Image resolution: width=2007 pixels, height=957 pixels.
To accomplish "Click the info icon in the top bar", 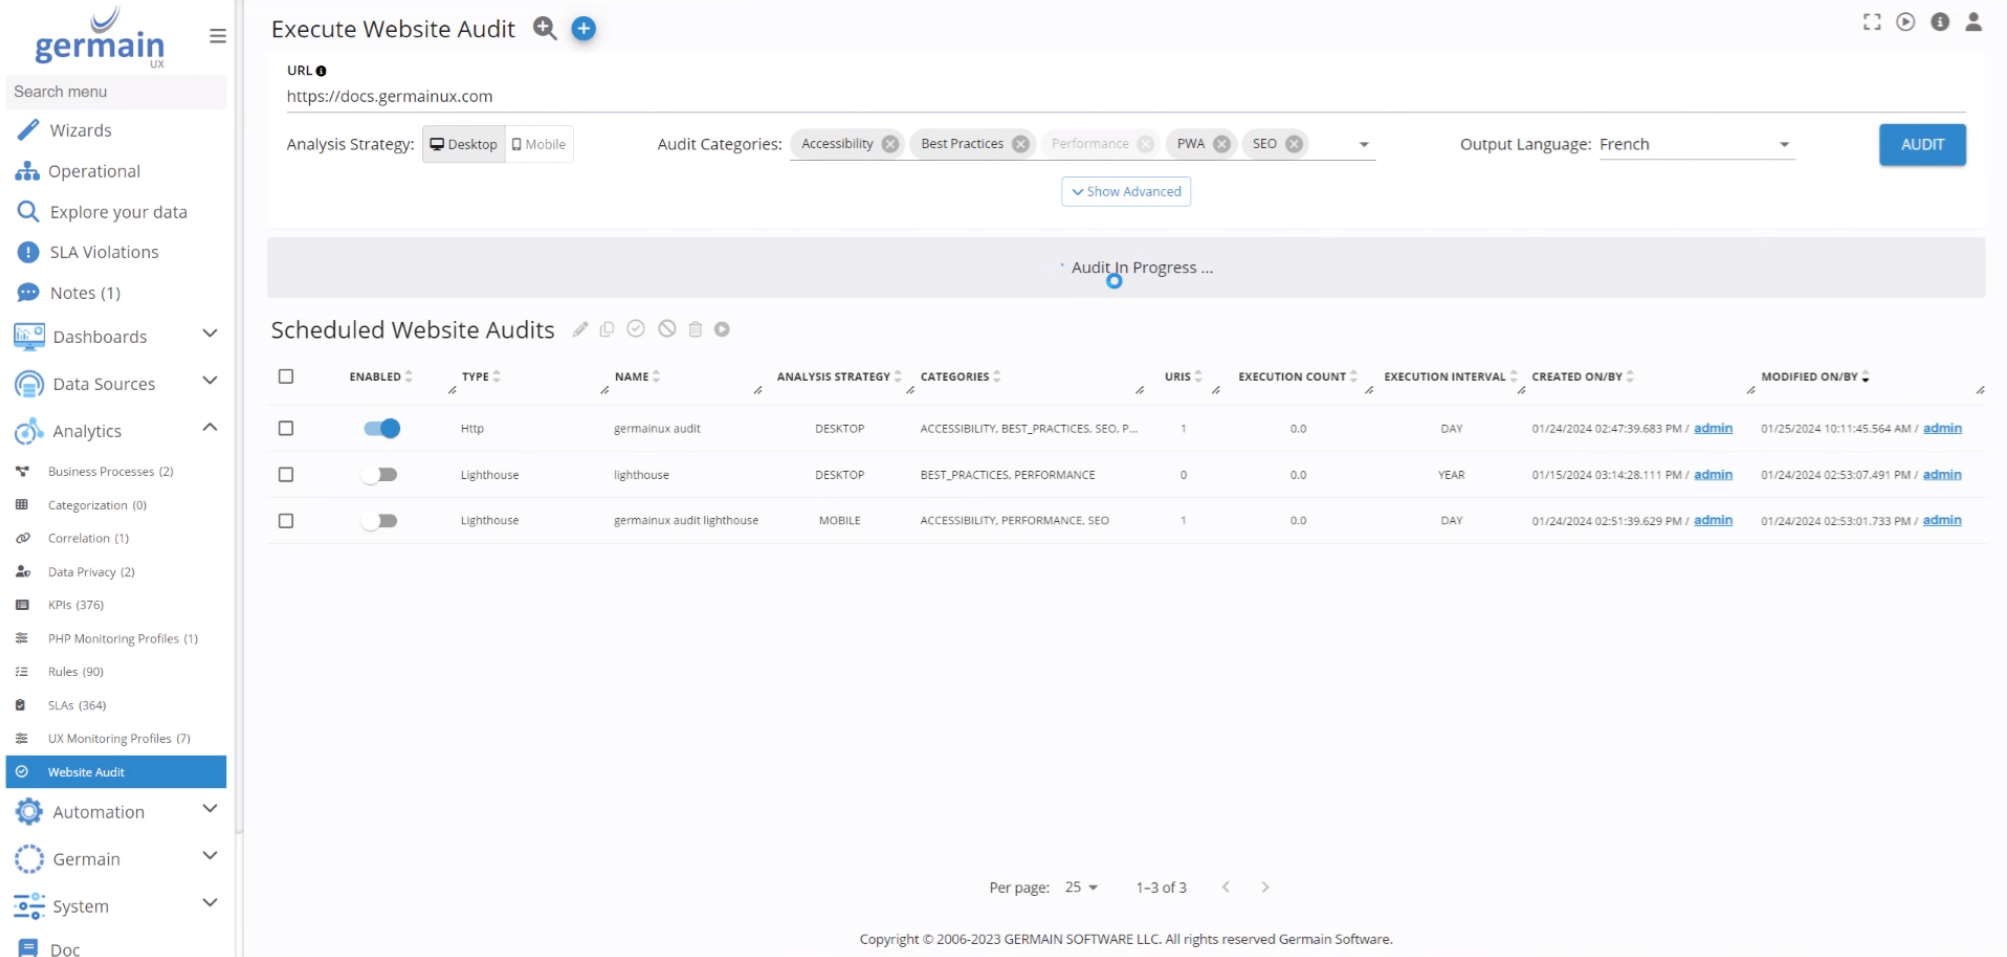I will [x=1939, y=22].
